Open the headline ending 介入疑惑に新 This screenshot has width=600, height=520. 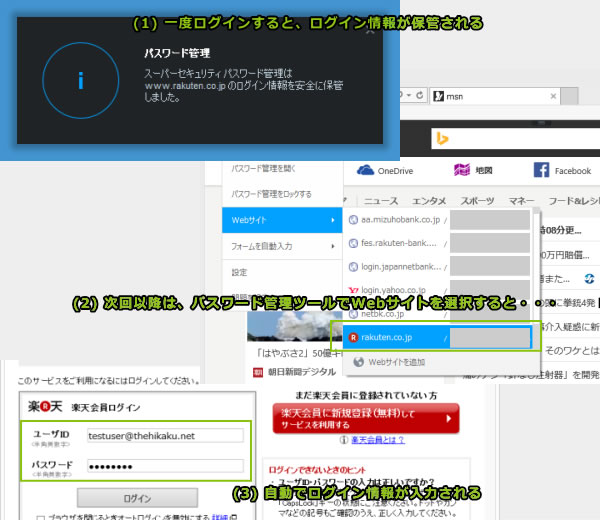tap(569, 326)
